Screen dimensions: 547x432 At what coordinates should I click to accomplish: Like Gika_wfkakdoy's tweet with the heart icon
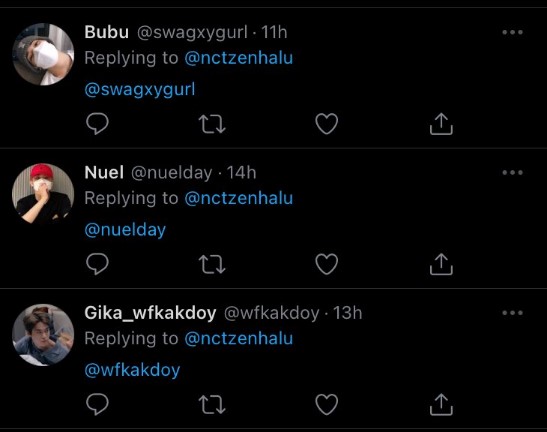pyautogui.click(x=327, y=404)
